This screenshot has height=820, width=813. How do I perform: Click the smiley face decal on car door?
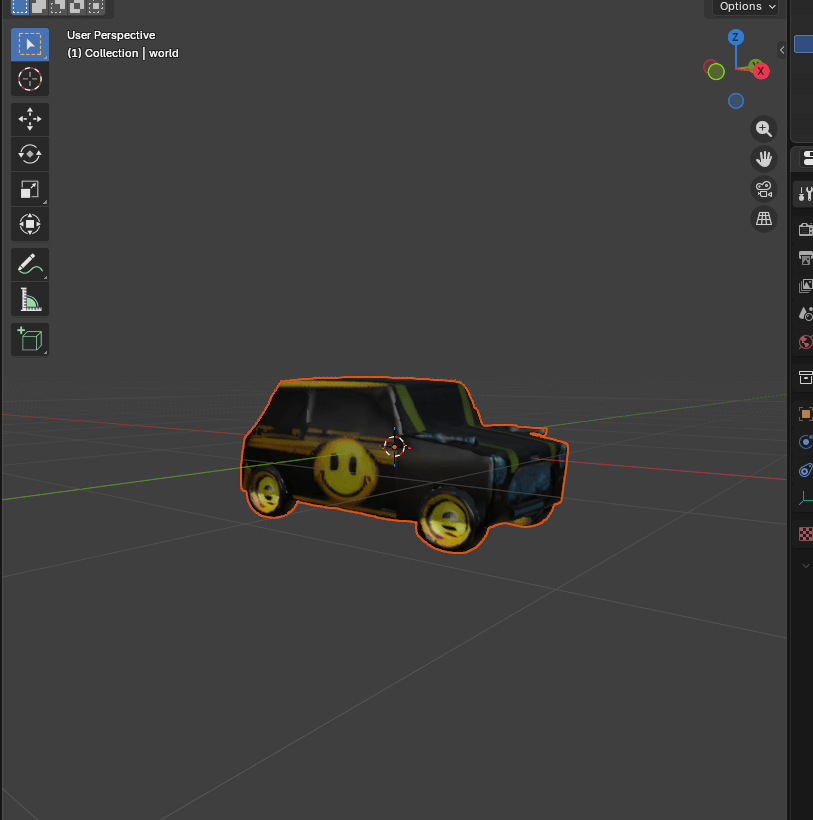pyautogui.click(x=345, y=469)
